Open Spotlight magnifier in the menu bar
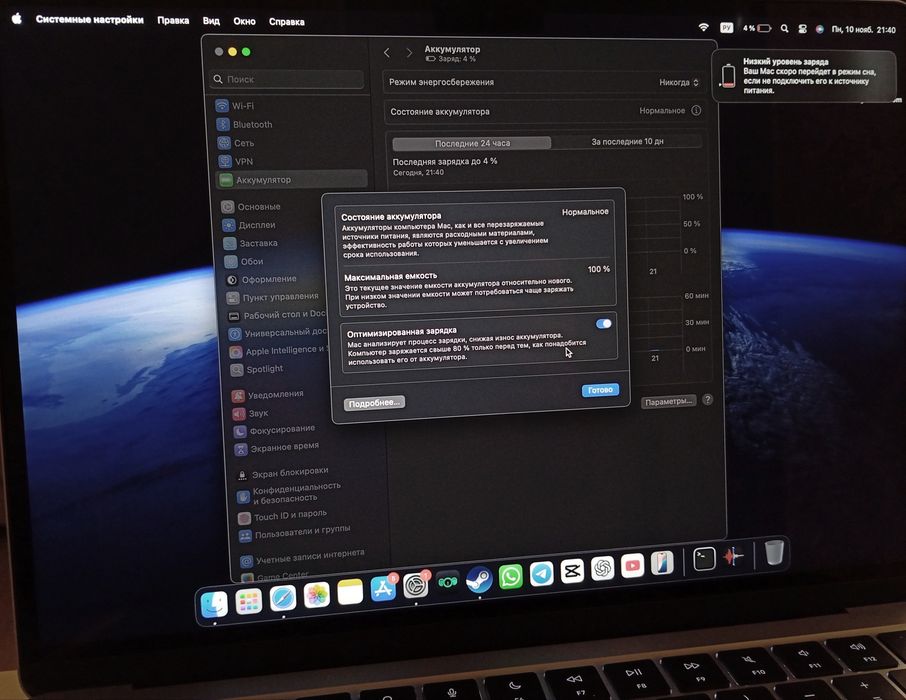Viewport: 906px width, 700px height. (784, 28)
